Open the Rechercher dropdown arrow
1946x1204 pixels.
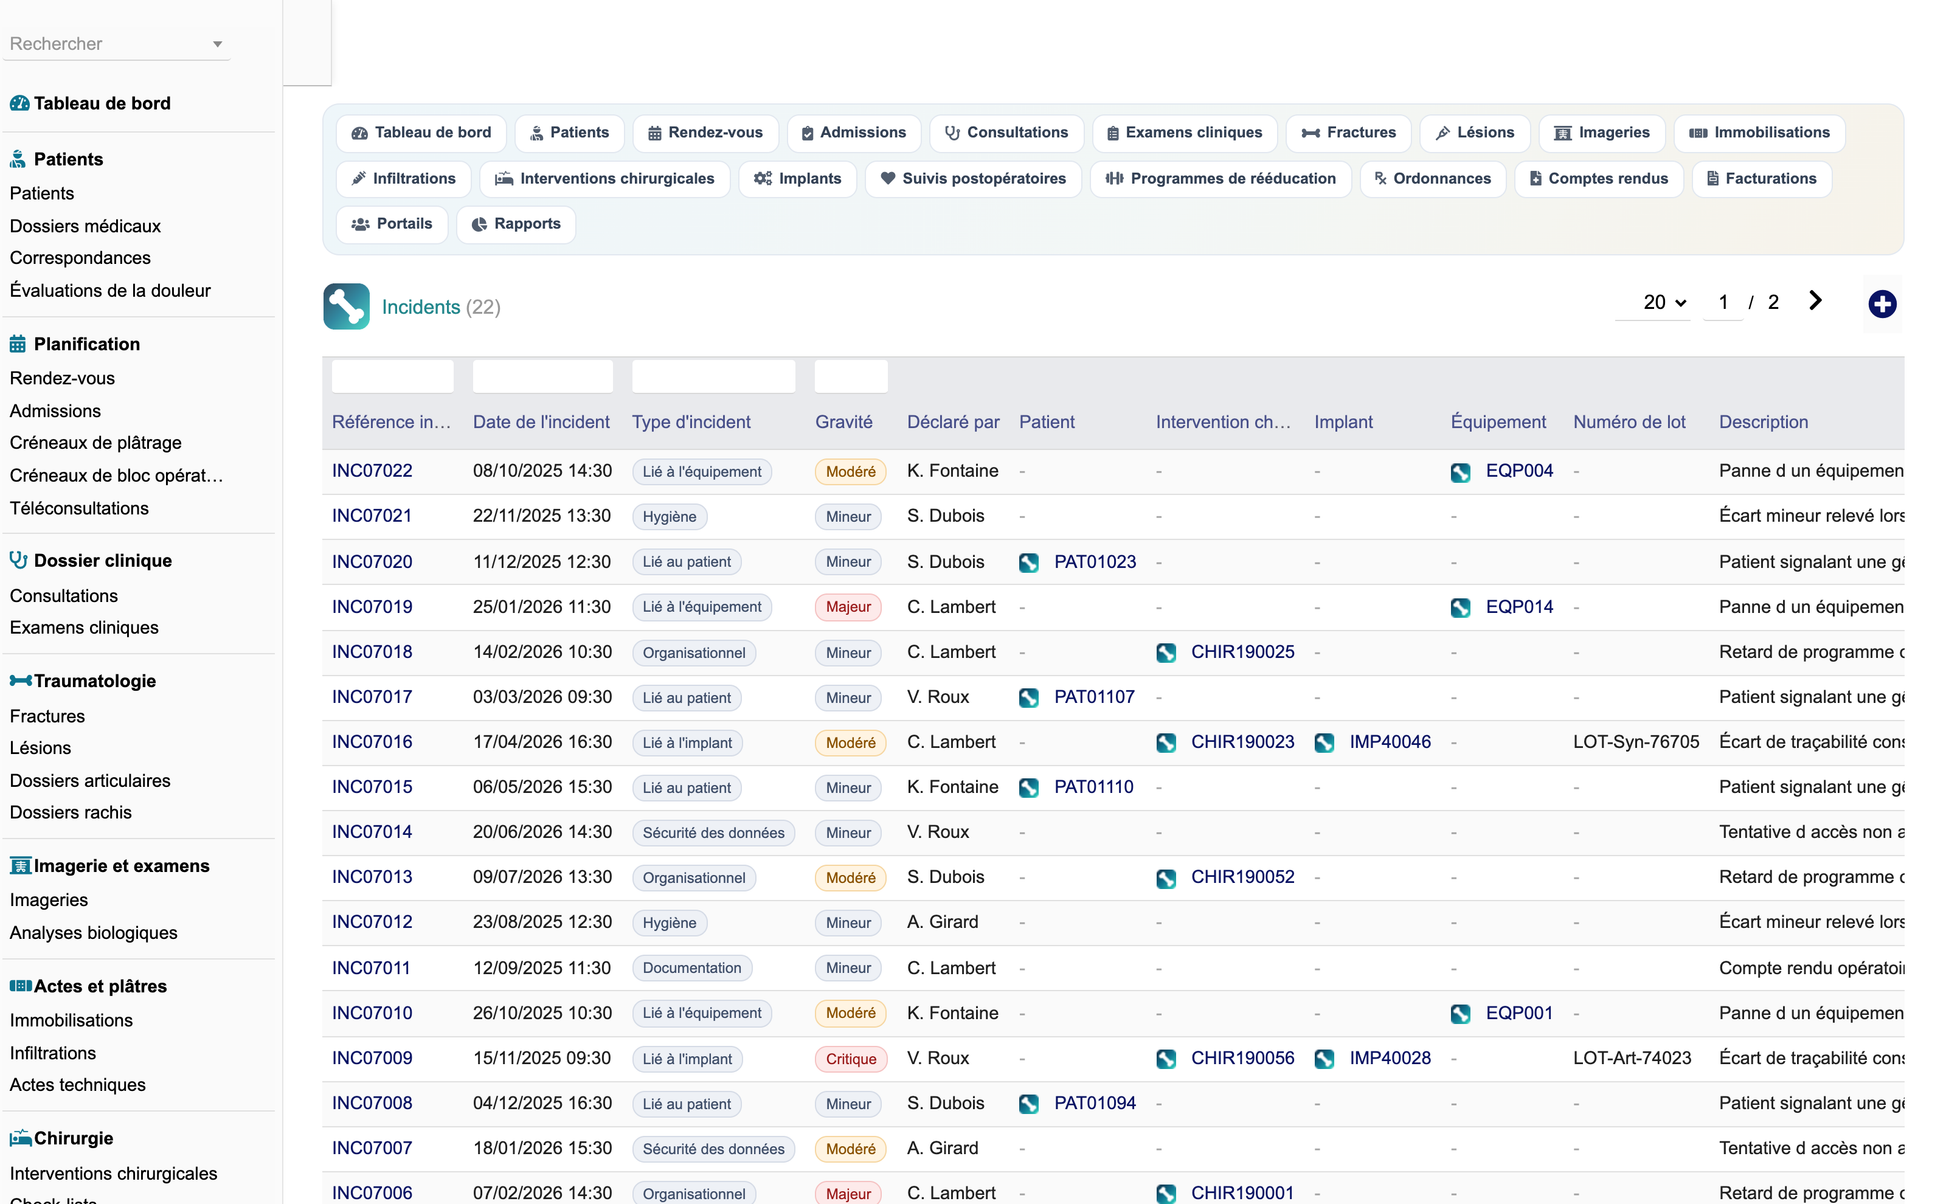(217, 44)
